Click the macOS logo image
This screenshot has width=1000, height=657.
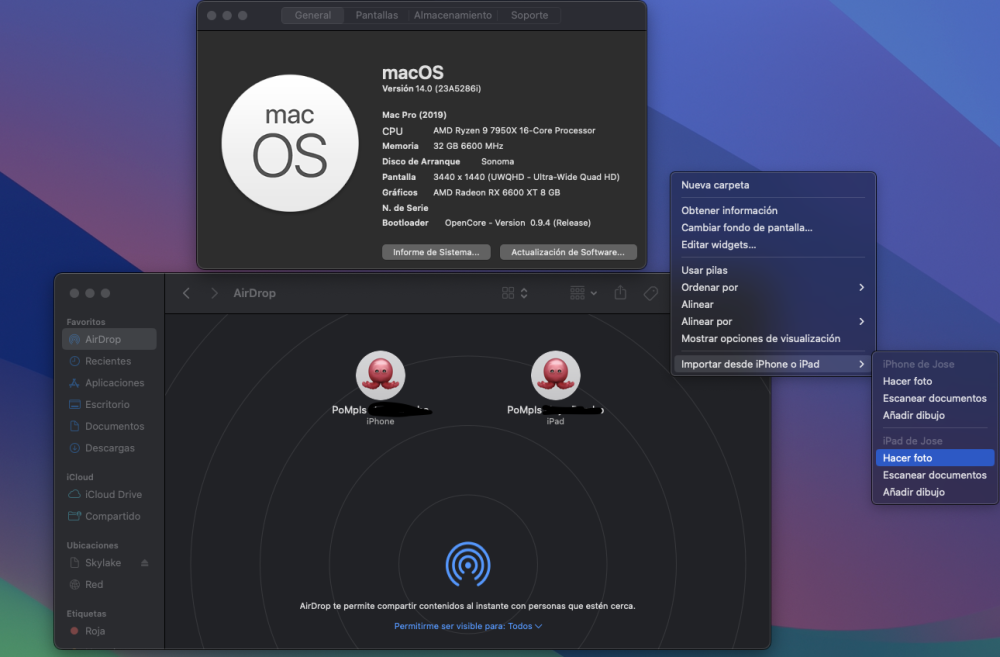click(290, 143)
